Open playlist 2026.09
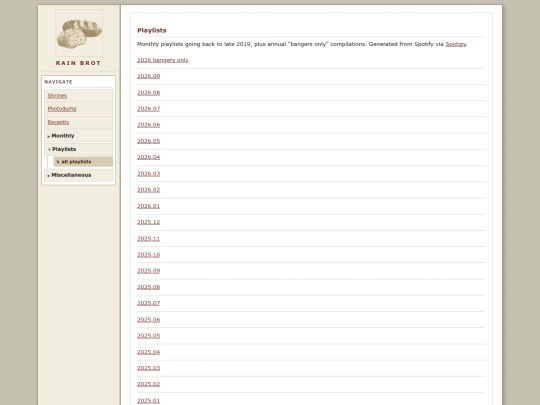540x405 pixels. pos(148,76)
